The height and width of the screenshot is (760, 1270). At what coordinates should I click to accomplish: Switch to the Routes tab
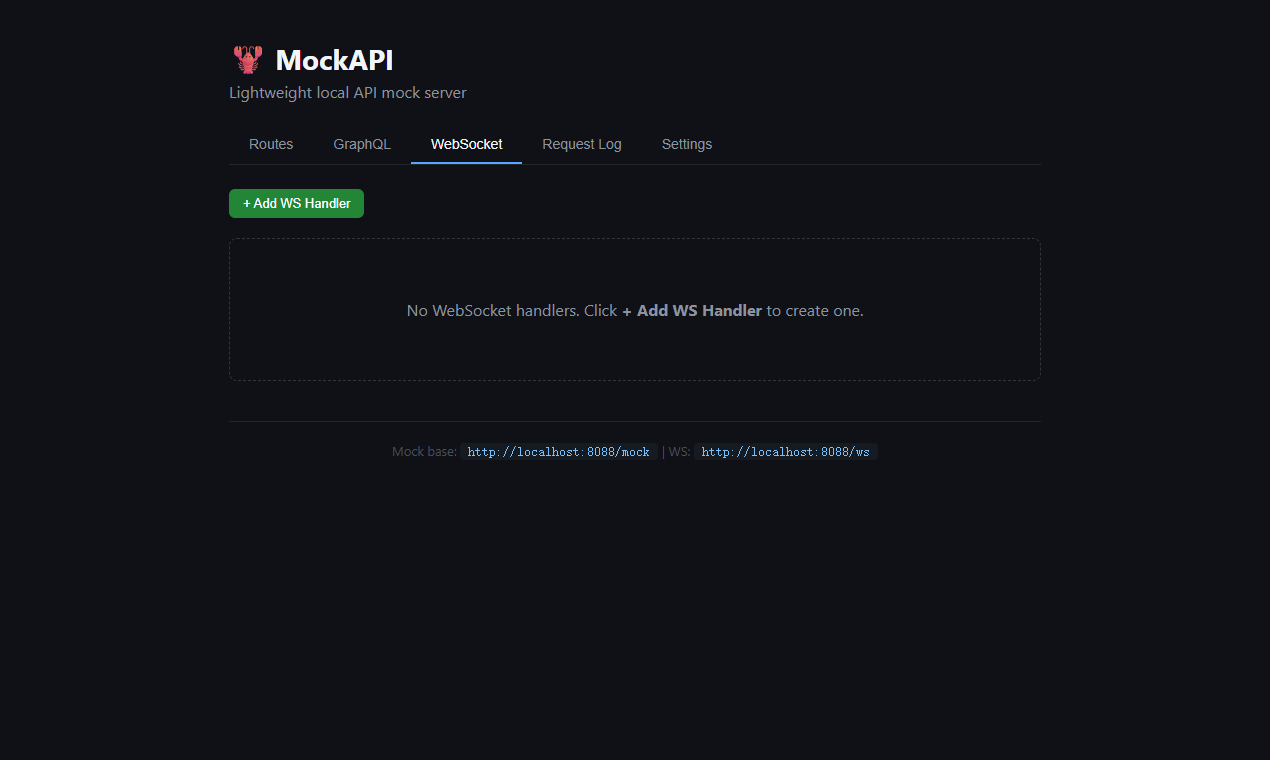point(270,144)
